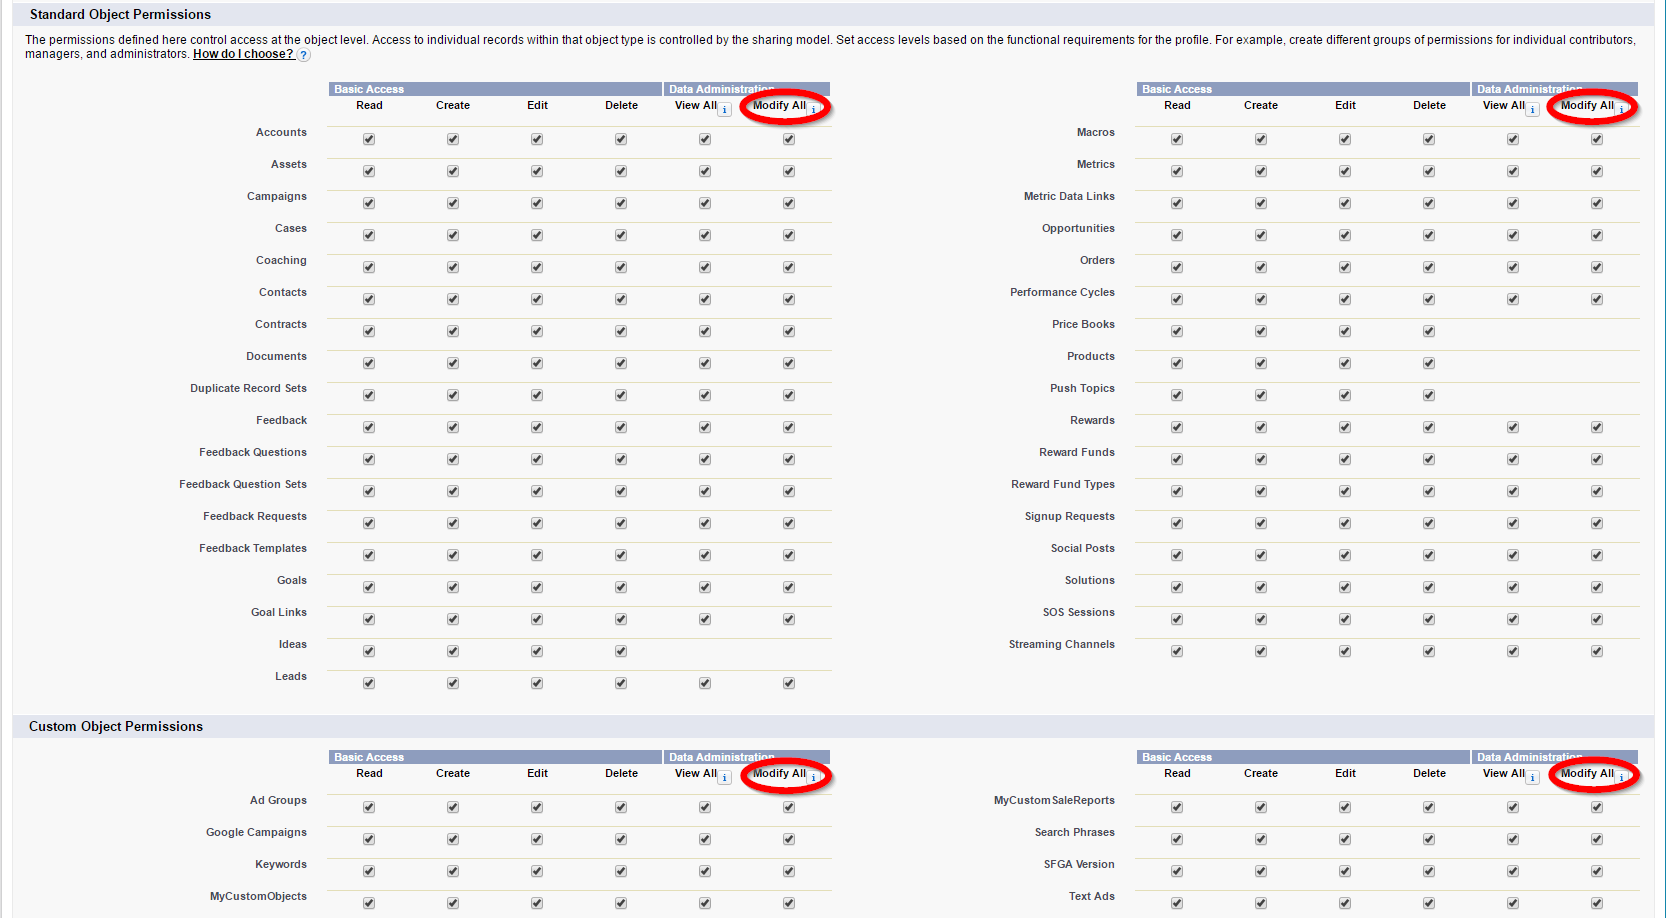1666x918 pixels.
Task: Uncheck Modify All for Metrics
Action: click(x=1597, y=171)
